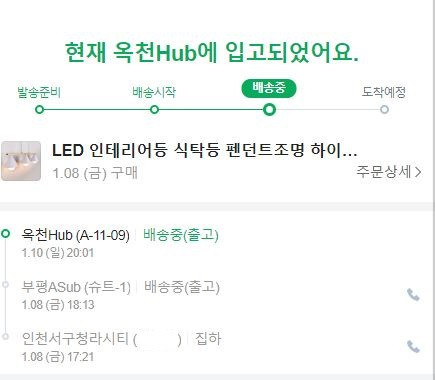Screen dimensions: 435x380
Task: Select the 발송준비 step label
Action: tap(39, 92)
